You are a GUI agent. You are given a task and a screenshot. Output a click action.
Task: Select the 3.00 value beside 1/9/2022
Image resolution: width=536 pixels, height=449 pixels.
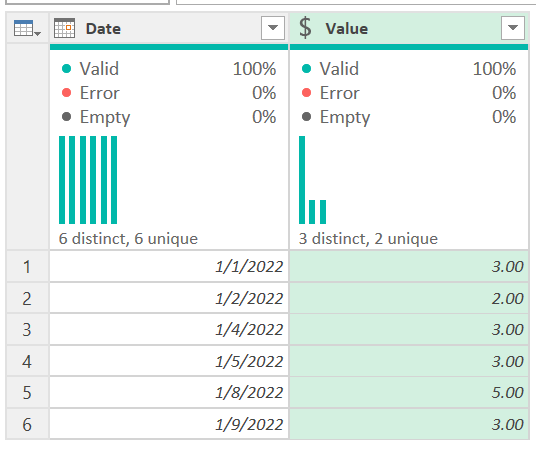tap(409, 424)
